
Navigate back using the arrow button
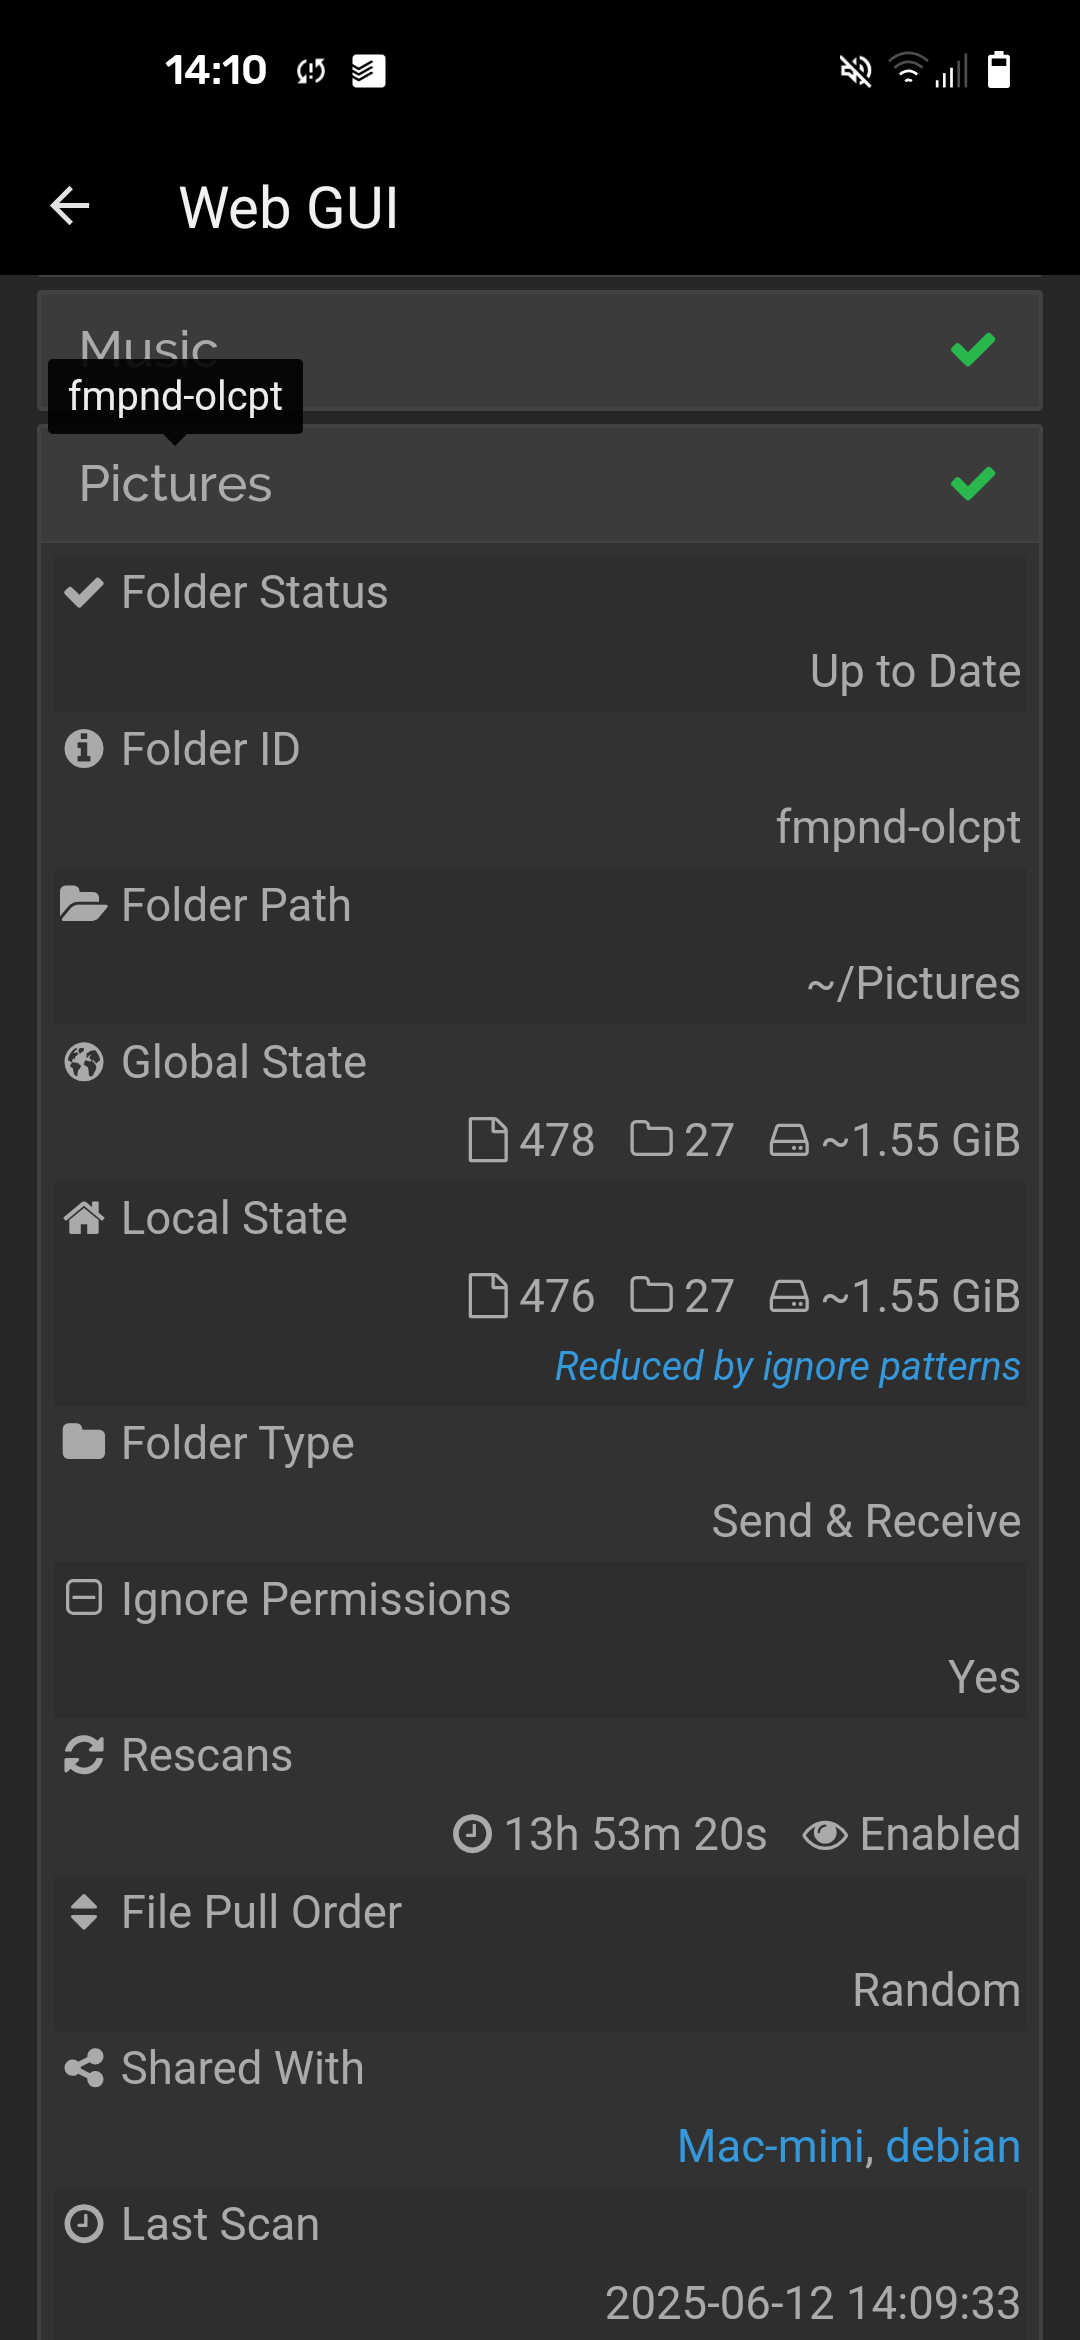[68, 207]
